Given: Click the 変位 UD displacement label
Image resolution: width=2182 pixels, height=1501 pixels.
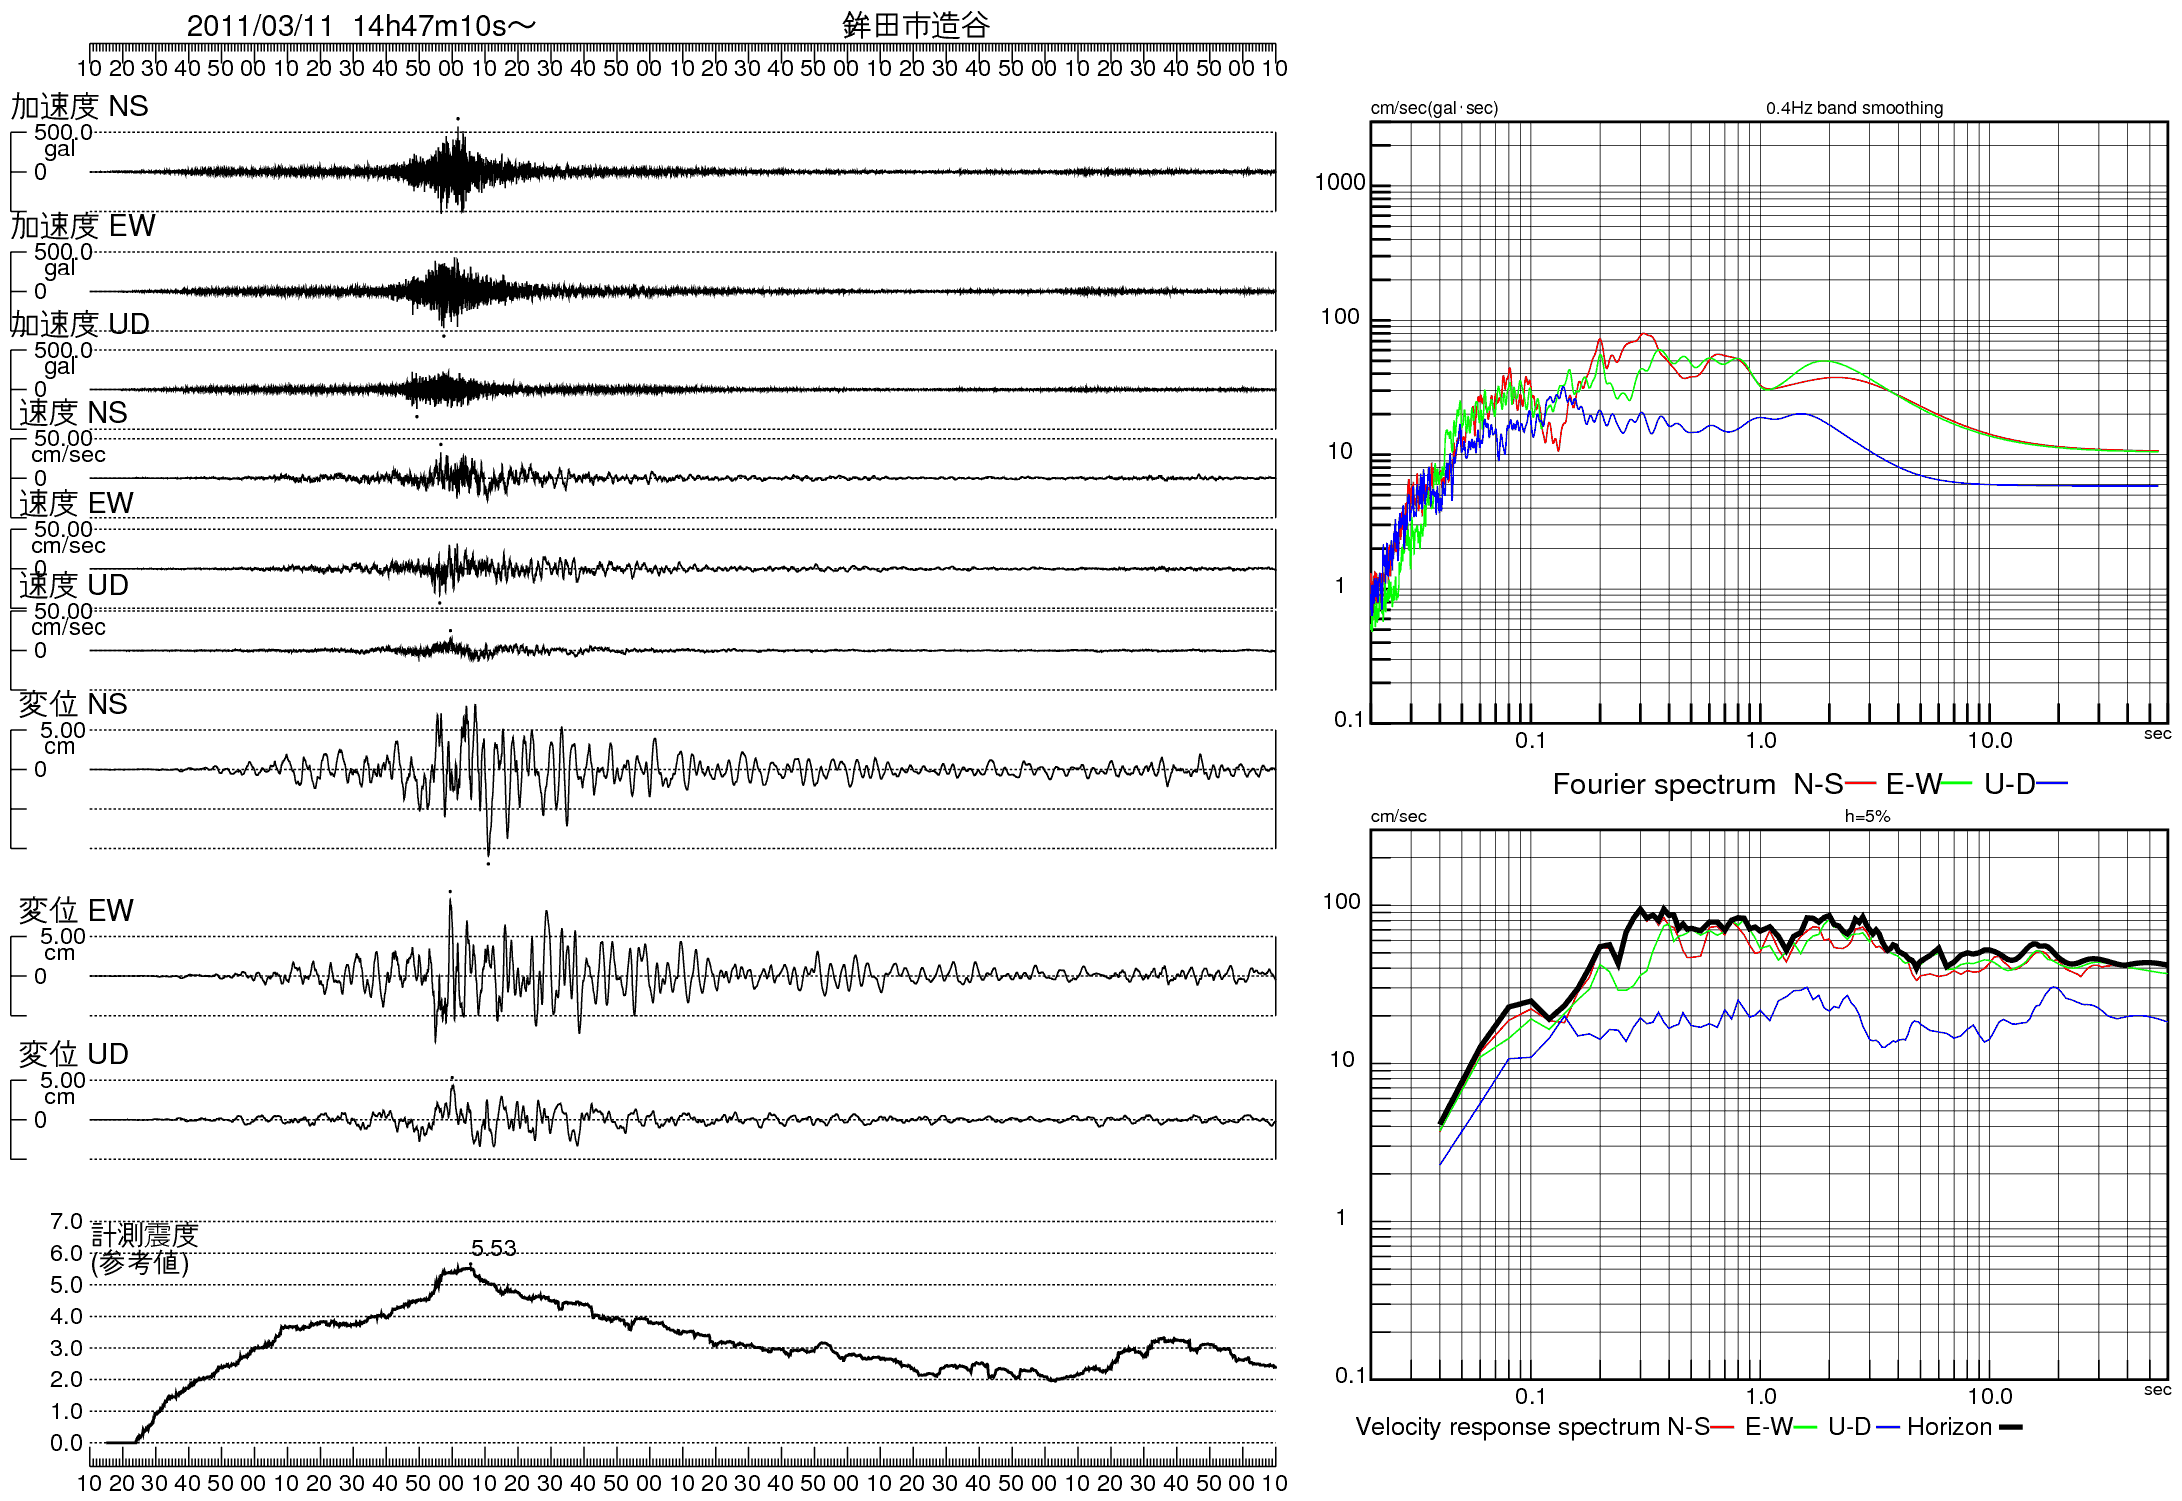Looking at the screenshot, I should [73, 1054].
